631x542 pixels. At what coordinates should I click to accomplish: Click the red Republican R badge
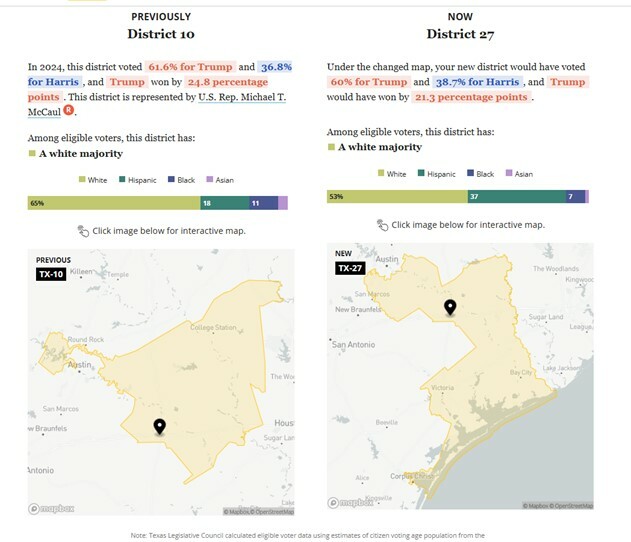click(x=69, y=109)
